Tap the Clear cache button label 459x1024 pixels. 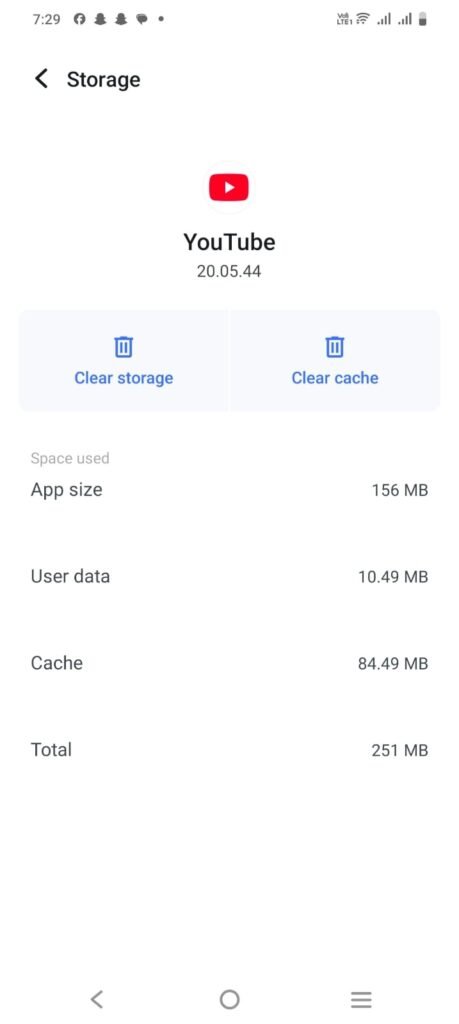335,377
